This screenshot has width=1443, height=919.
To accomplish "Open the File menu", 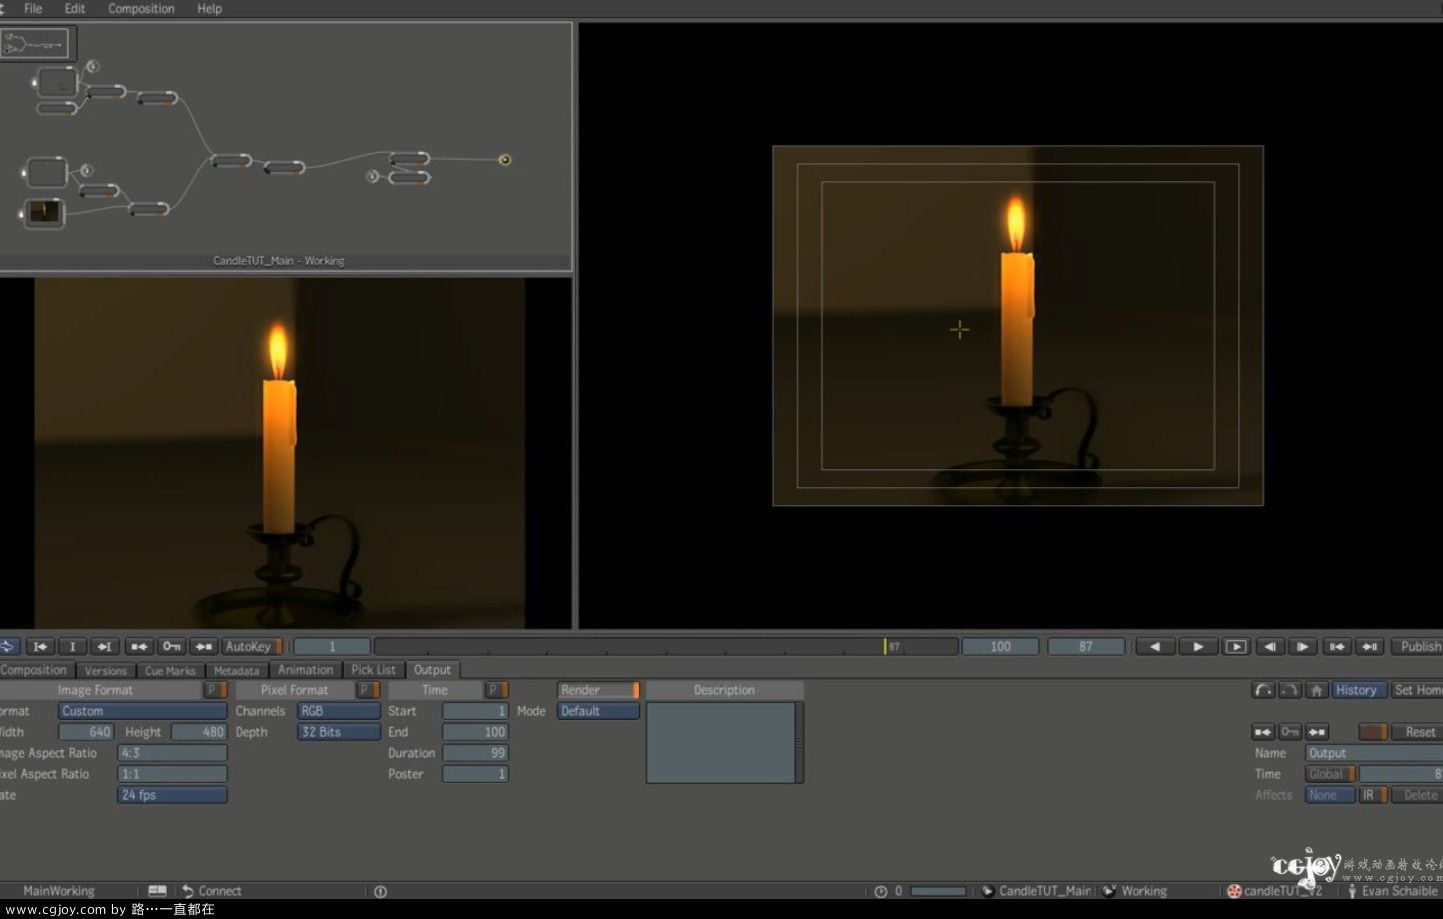I will [x=33, y=8].
